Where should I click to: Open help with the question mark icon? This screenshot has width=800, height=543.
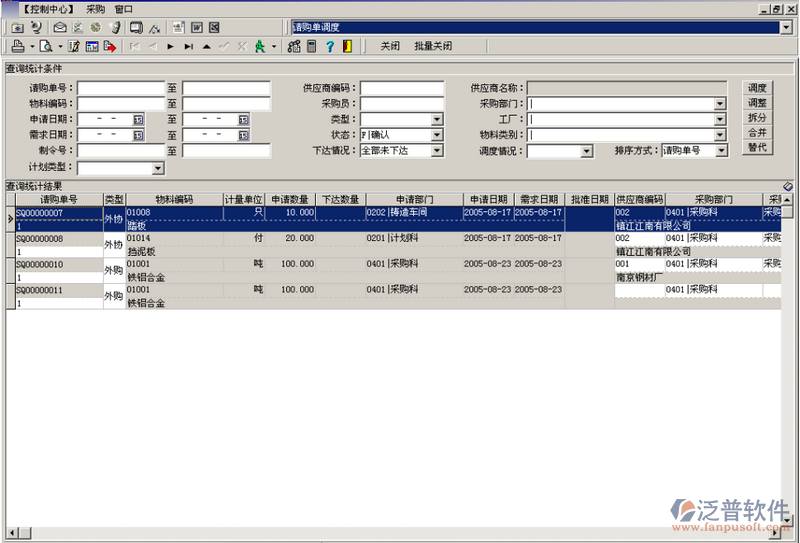point(329,46)
